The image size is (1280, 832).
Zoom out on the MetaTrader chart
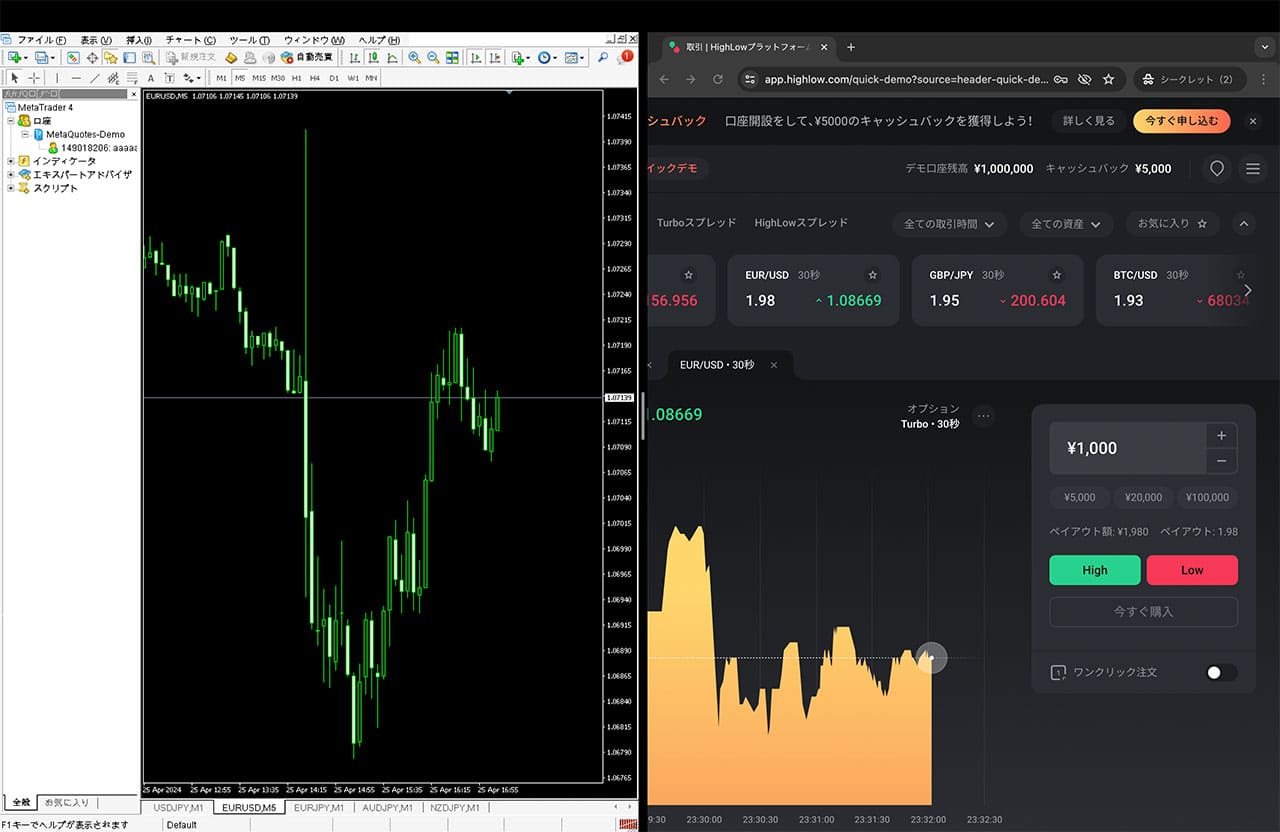coord(433,57)
